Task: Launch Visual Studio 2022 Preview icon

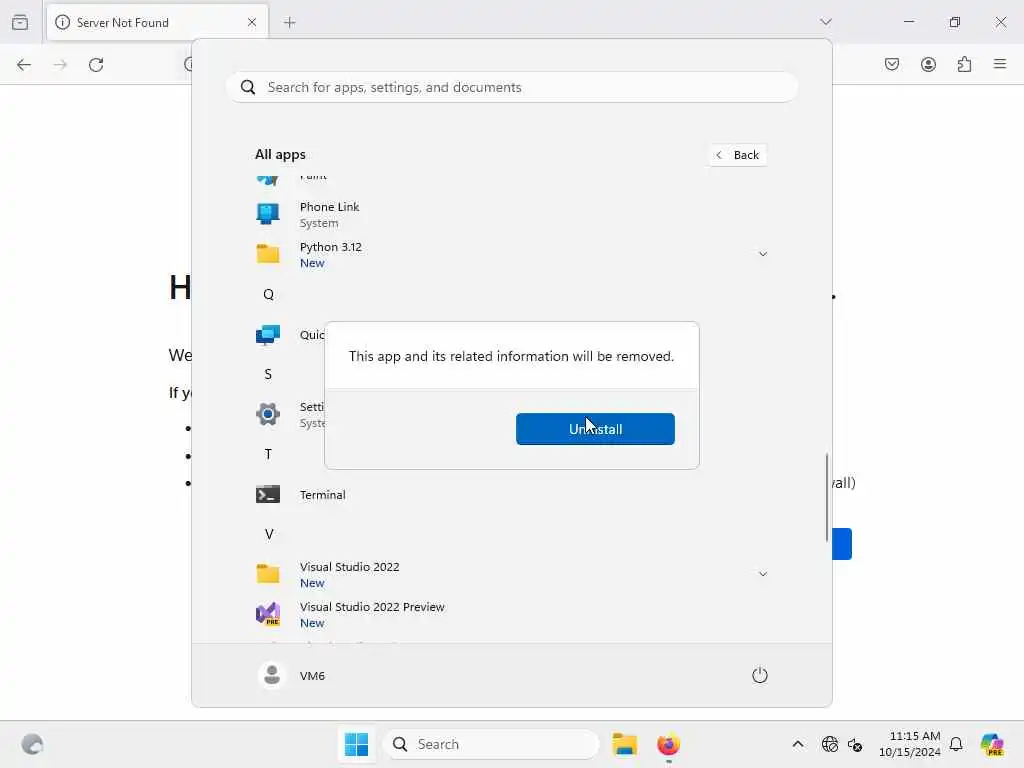Action: [x=268, y=614]
